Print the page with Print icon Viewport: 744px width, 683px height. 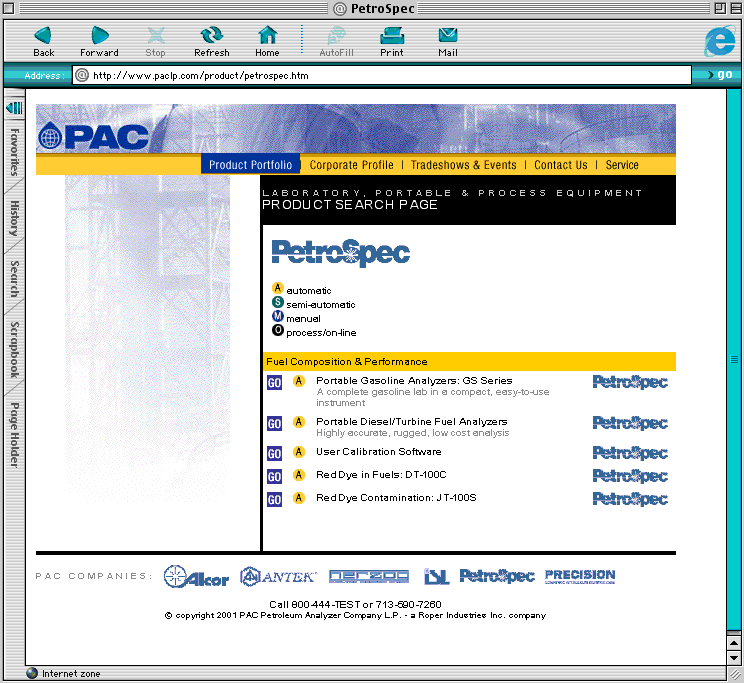[x=392, y=35]
